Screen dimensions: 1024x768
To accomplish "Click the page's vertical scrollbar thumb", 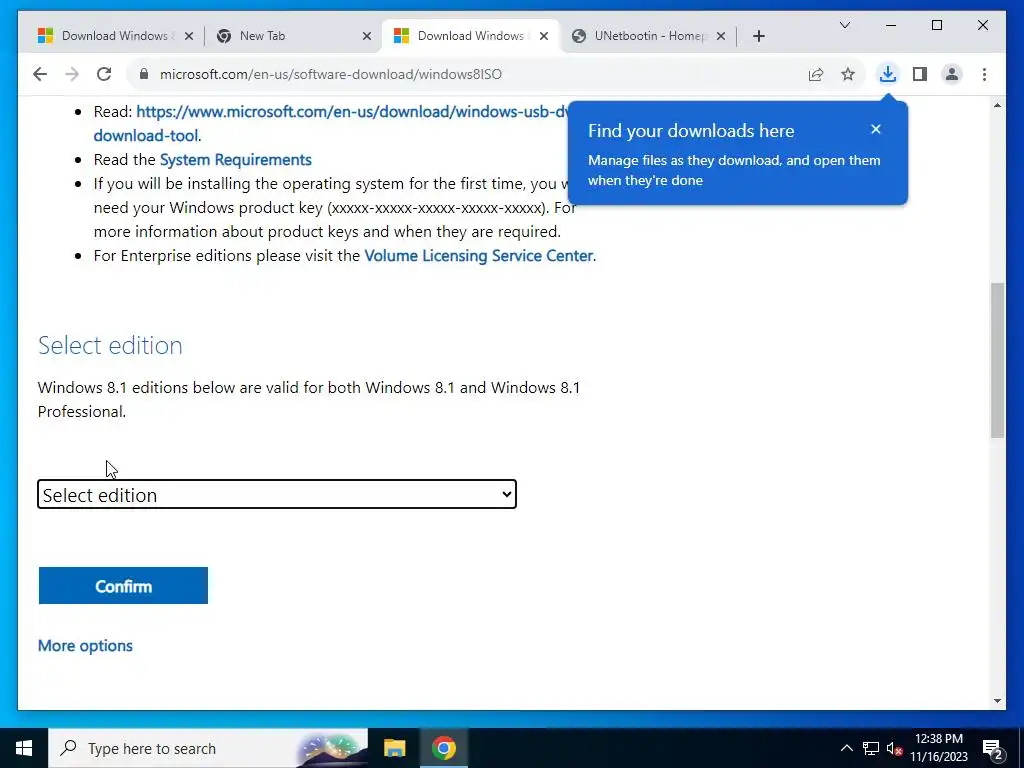I will (997, 360).
